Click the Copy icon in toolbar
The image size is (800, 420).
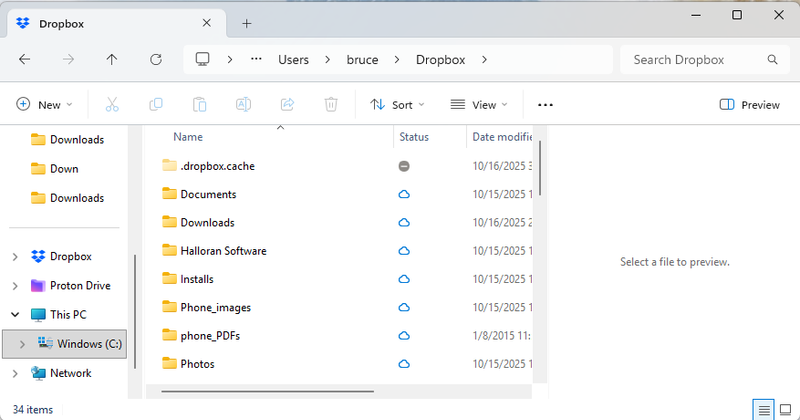point(156,104)
